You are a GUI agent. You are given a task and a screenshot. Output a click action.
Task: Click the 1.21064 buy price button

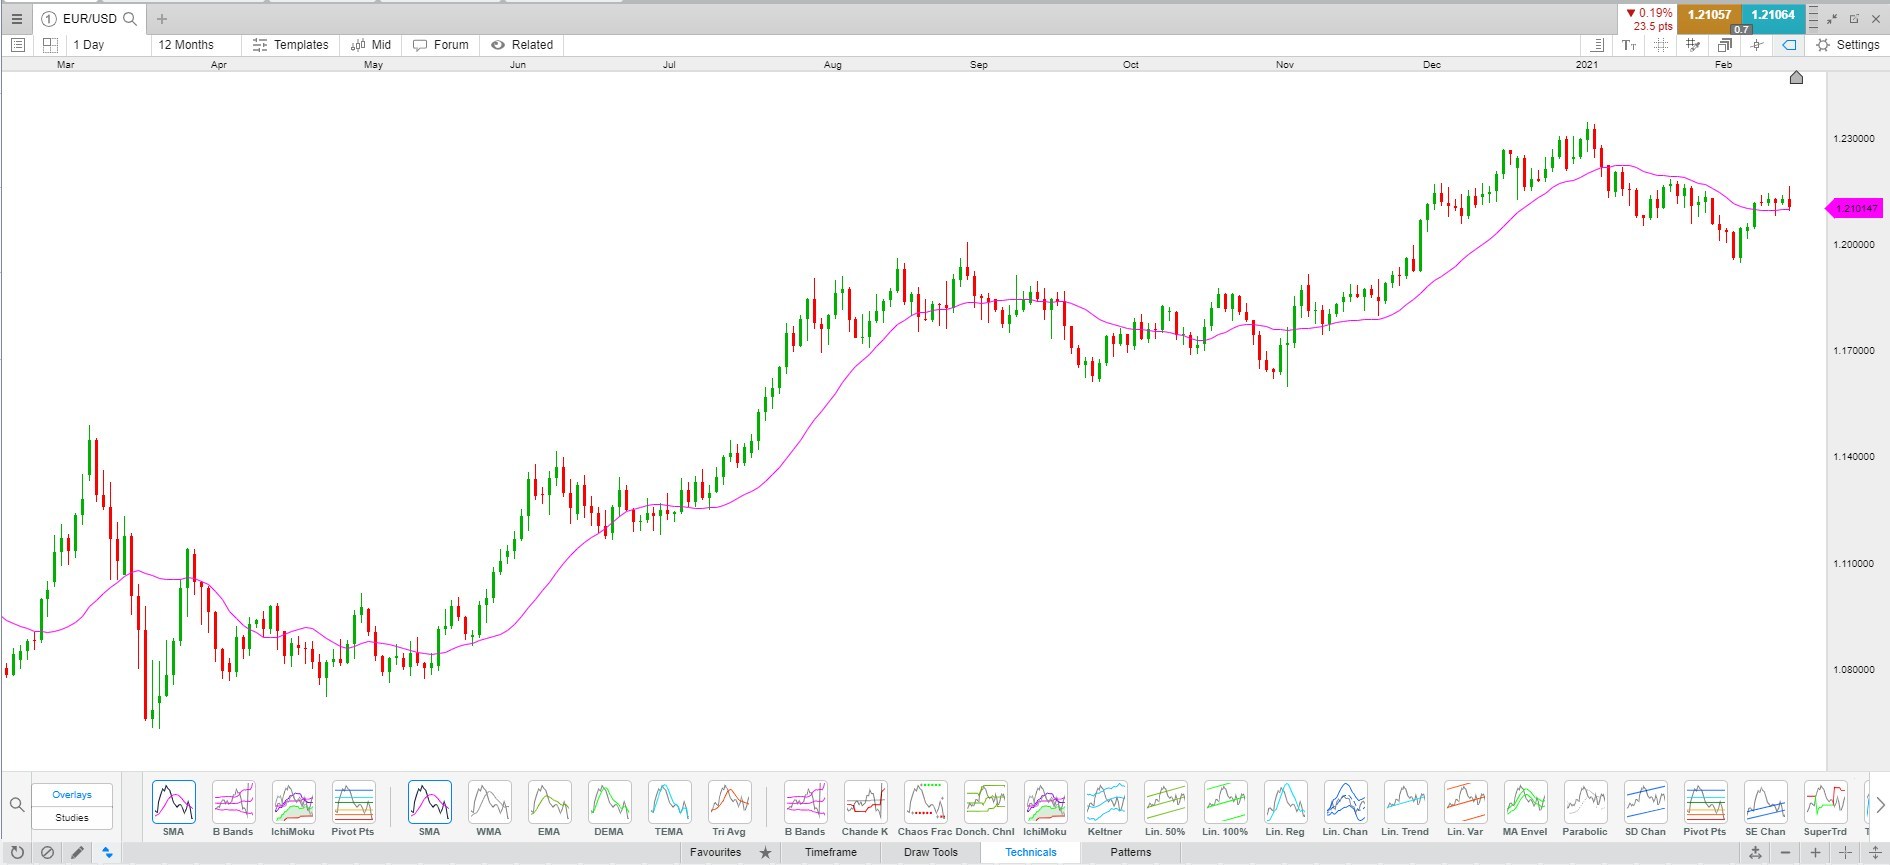(x=1773, y=15)
